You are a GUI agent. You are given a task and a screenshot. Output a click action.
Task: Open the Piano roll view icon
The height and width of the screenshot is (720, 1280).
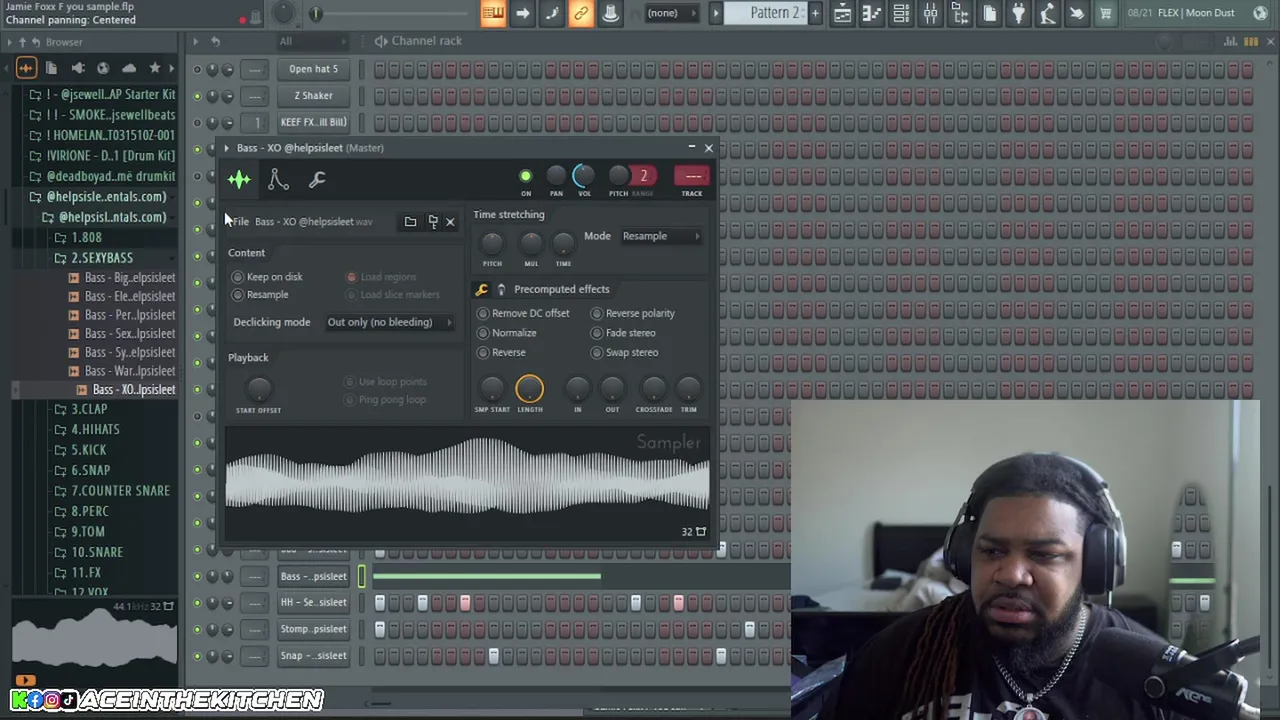(872, 13)
